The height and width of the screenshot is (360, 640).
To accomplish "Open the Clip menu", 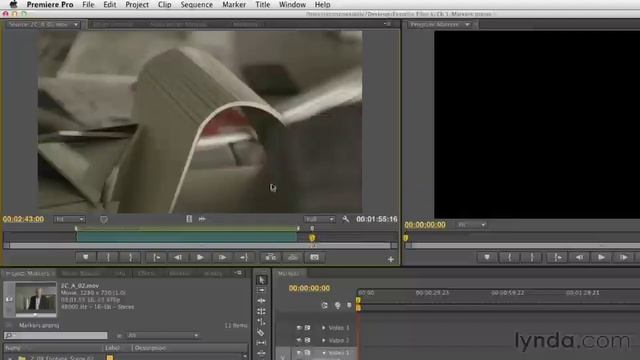I will (x=164, y=4).
